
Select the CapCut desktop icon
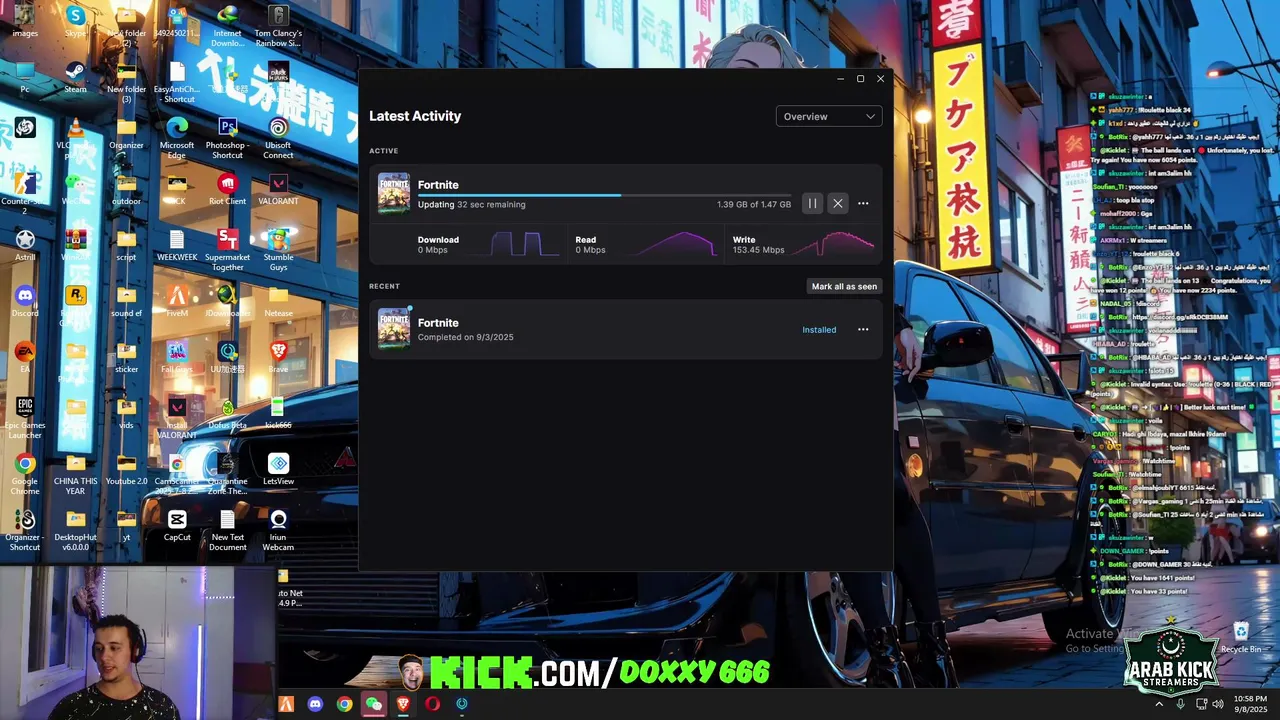click(177, 525)
